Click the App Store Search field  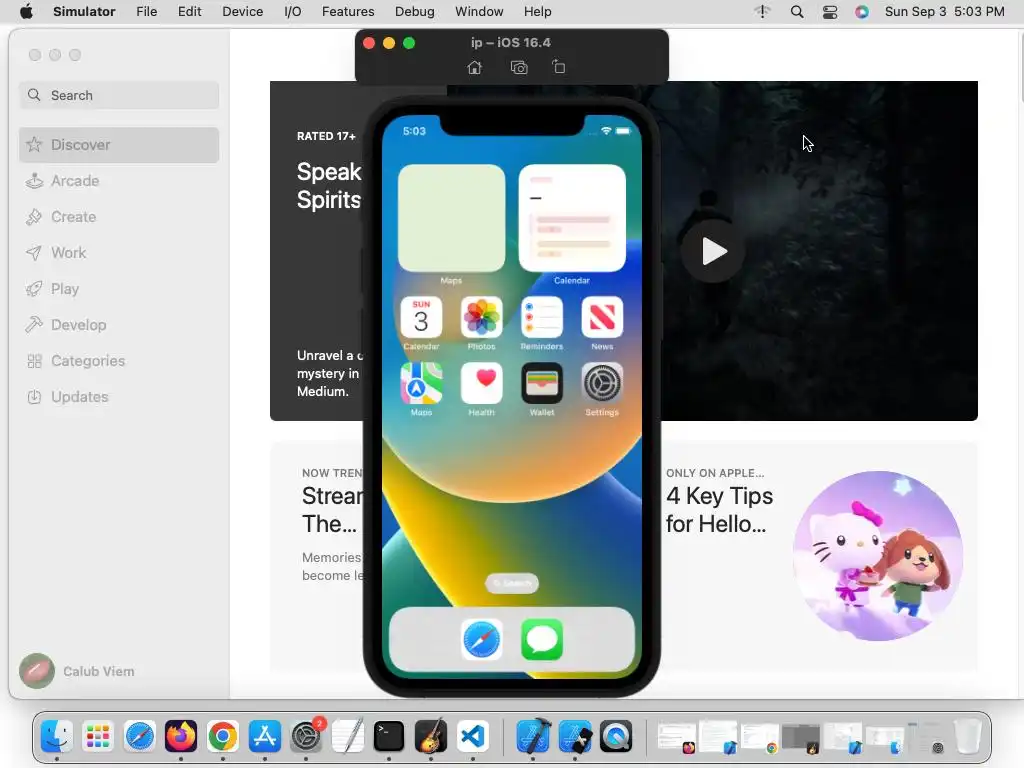pyautogui.click(x=119, y=95)
